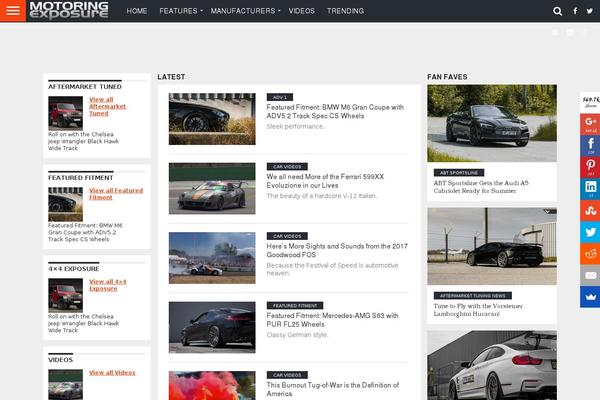This screenshot has height=400, width=600.
Task: Visit Facebook page from header icon
Action: (575, 11)
